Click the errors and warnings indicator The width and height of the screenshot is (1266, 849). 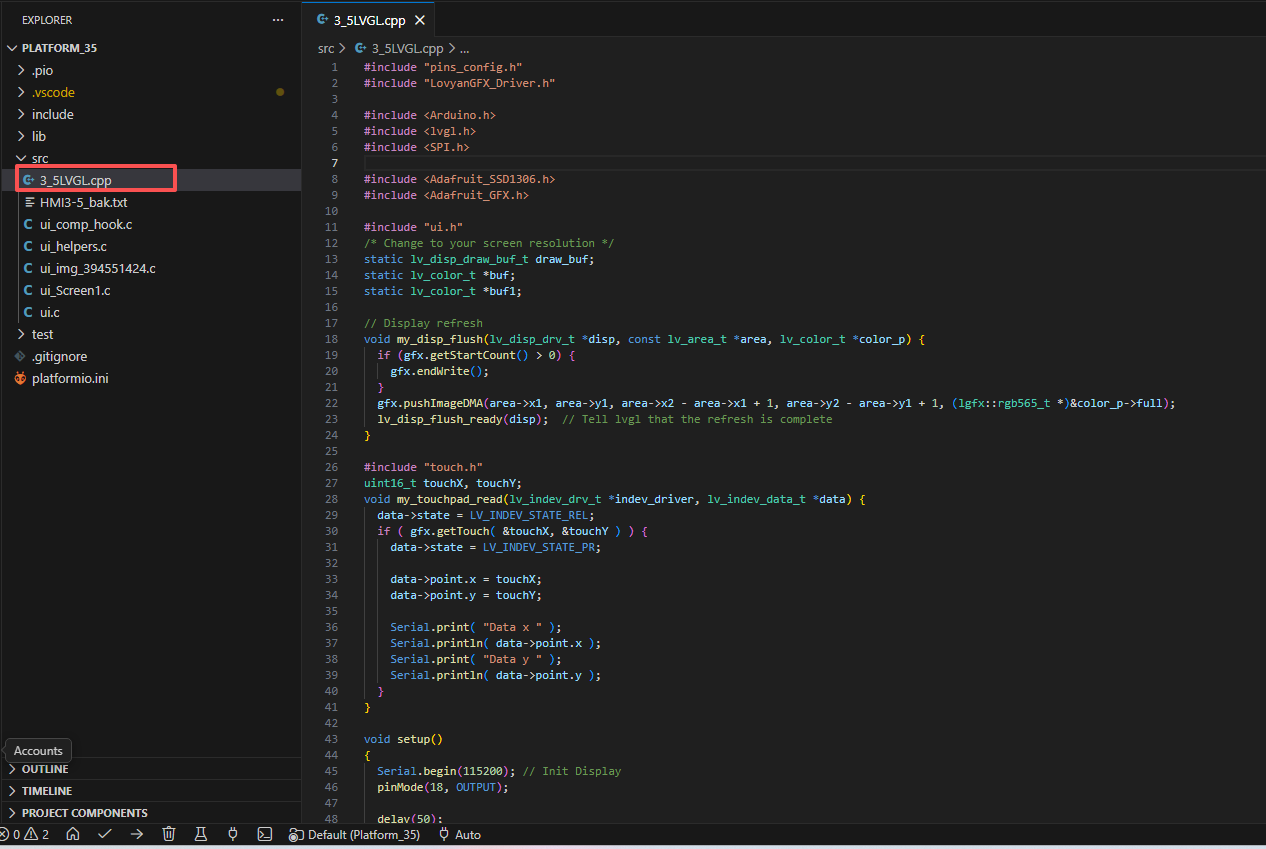click(x=25, y=834)
